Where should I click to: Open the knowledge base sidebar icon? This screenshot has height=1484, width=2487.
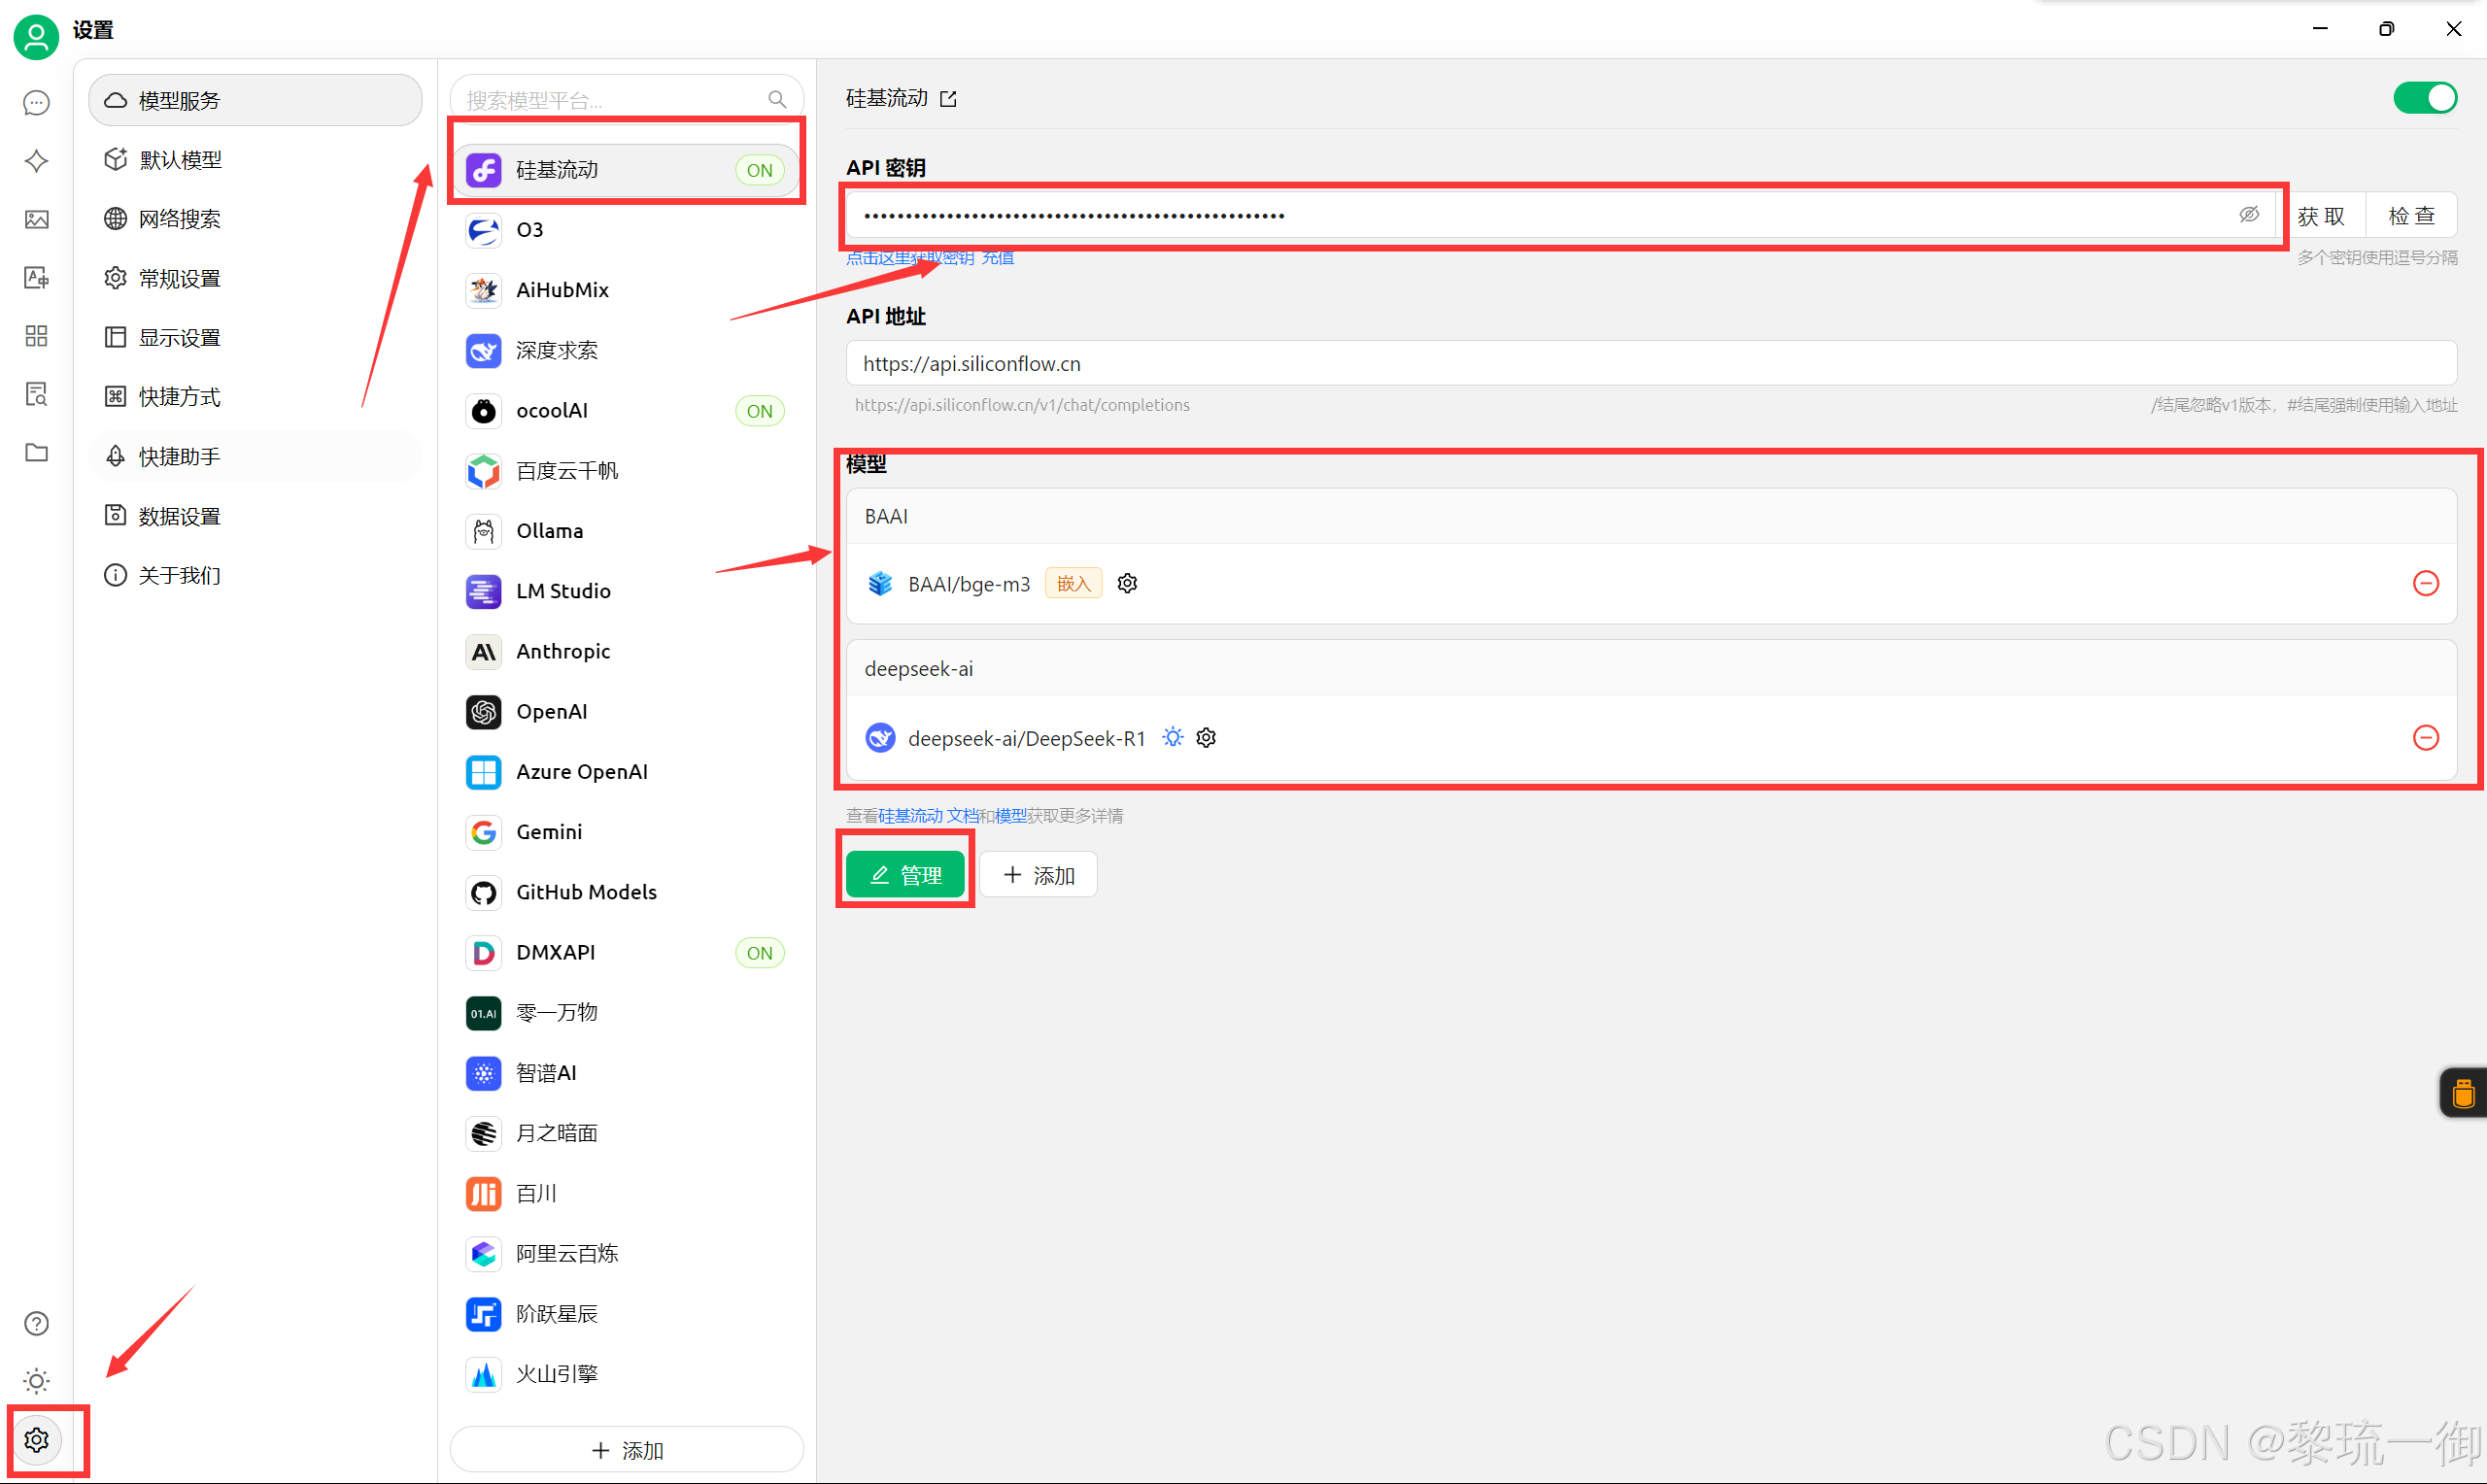coord(36,394)
